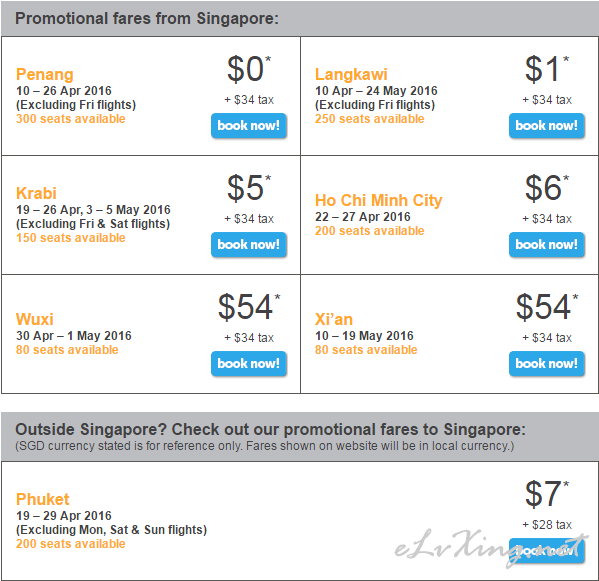Click the $7 Phuket price text
599x581 pixels.
547,494
